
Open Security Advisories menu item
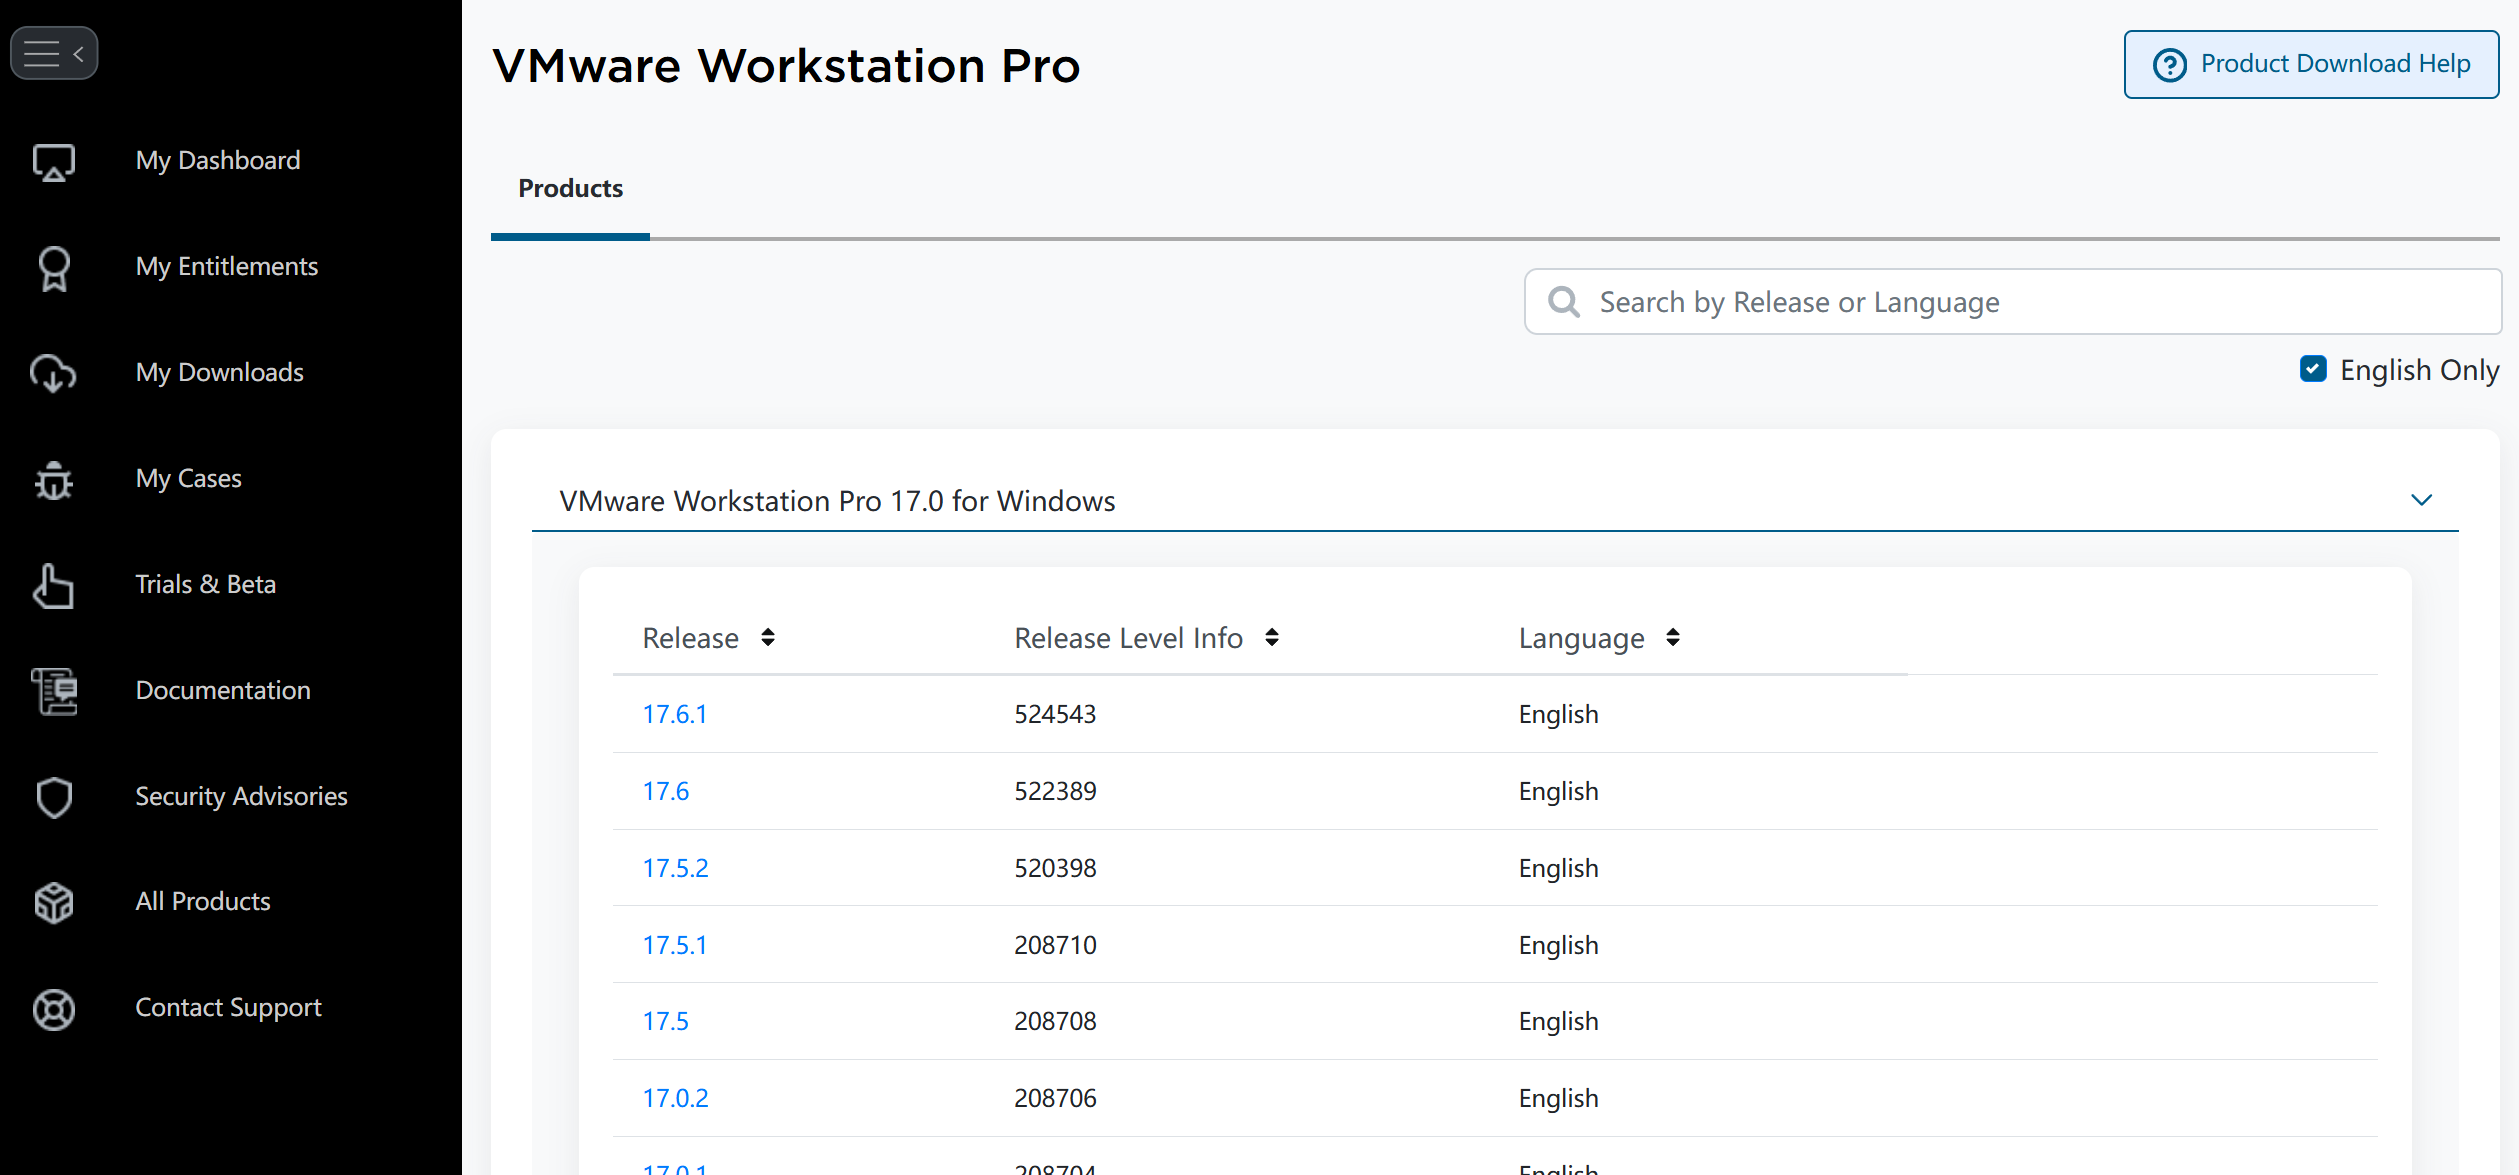[x=242, y=796]
